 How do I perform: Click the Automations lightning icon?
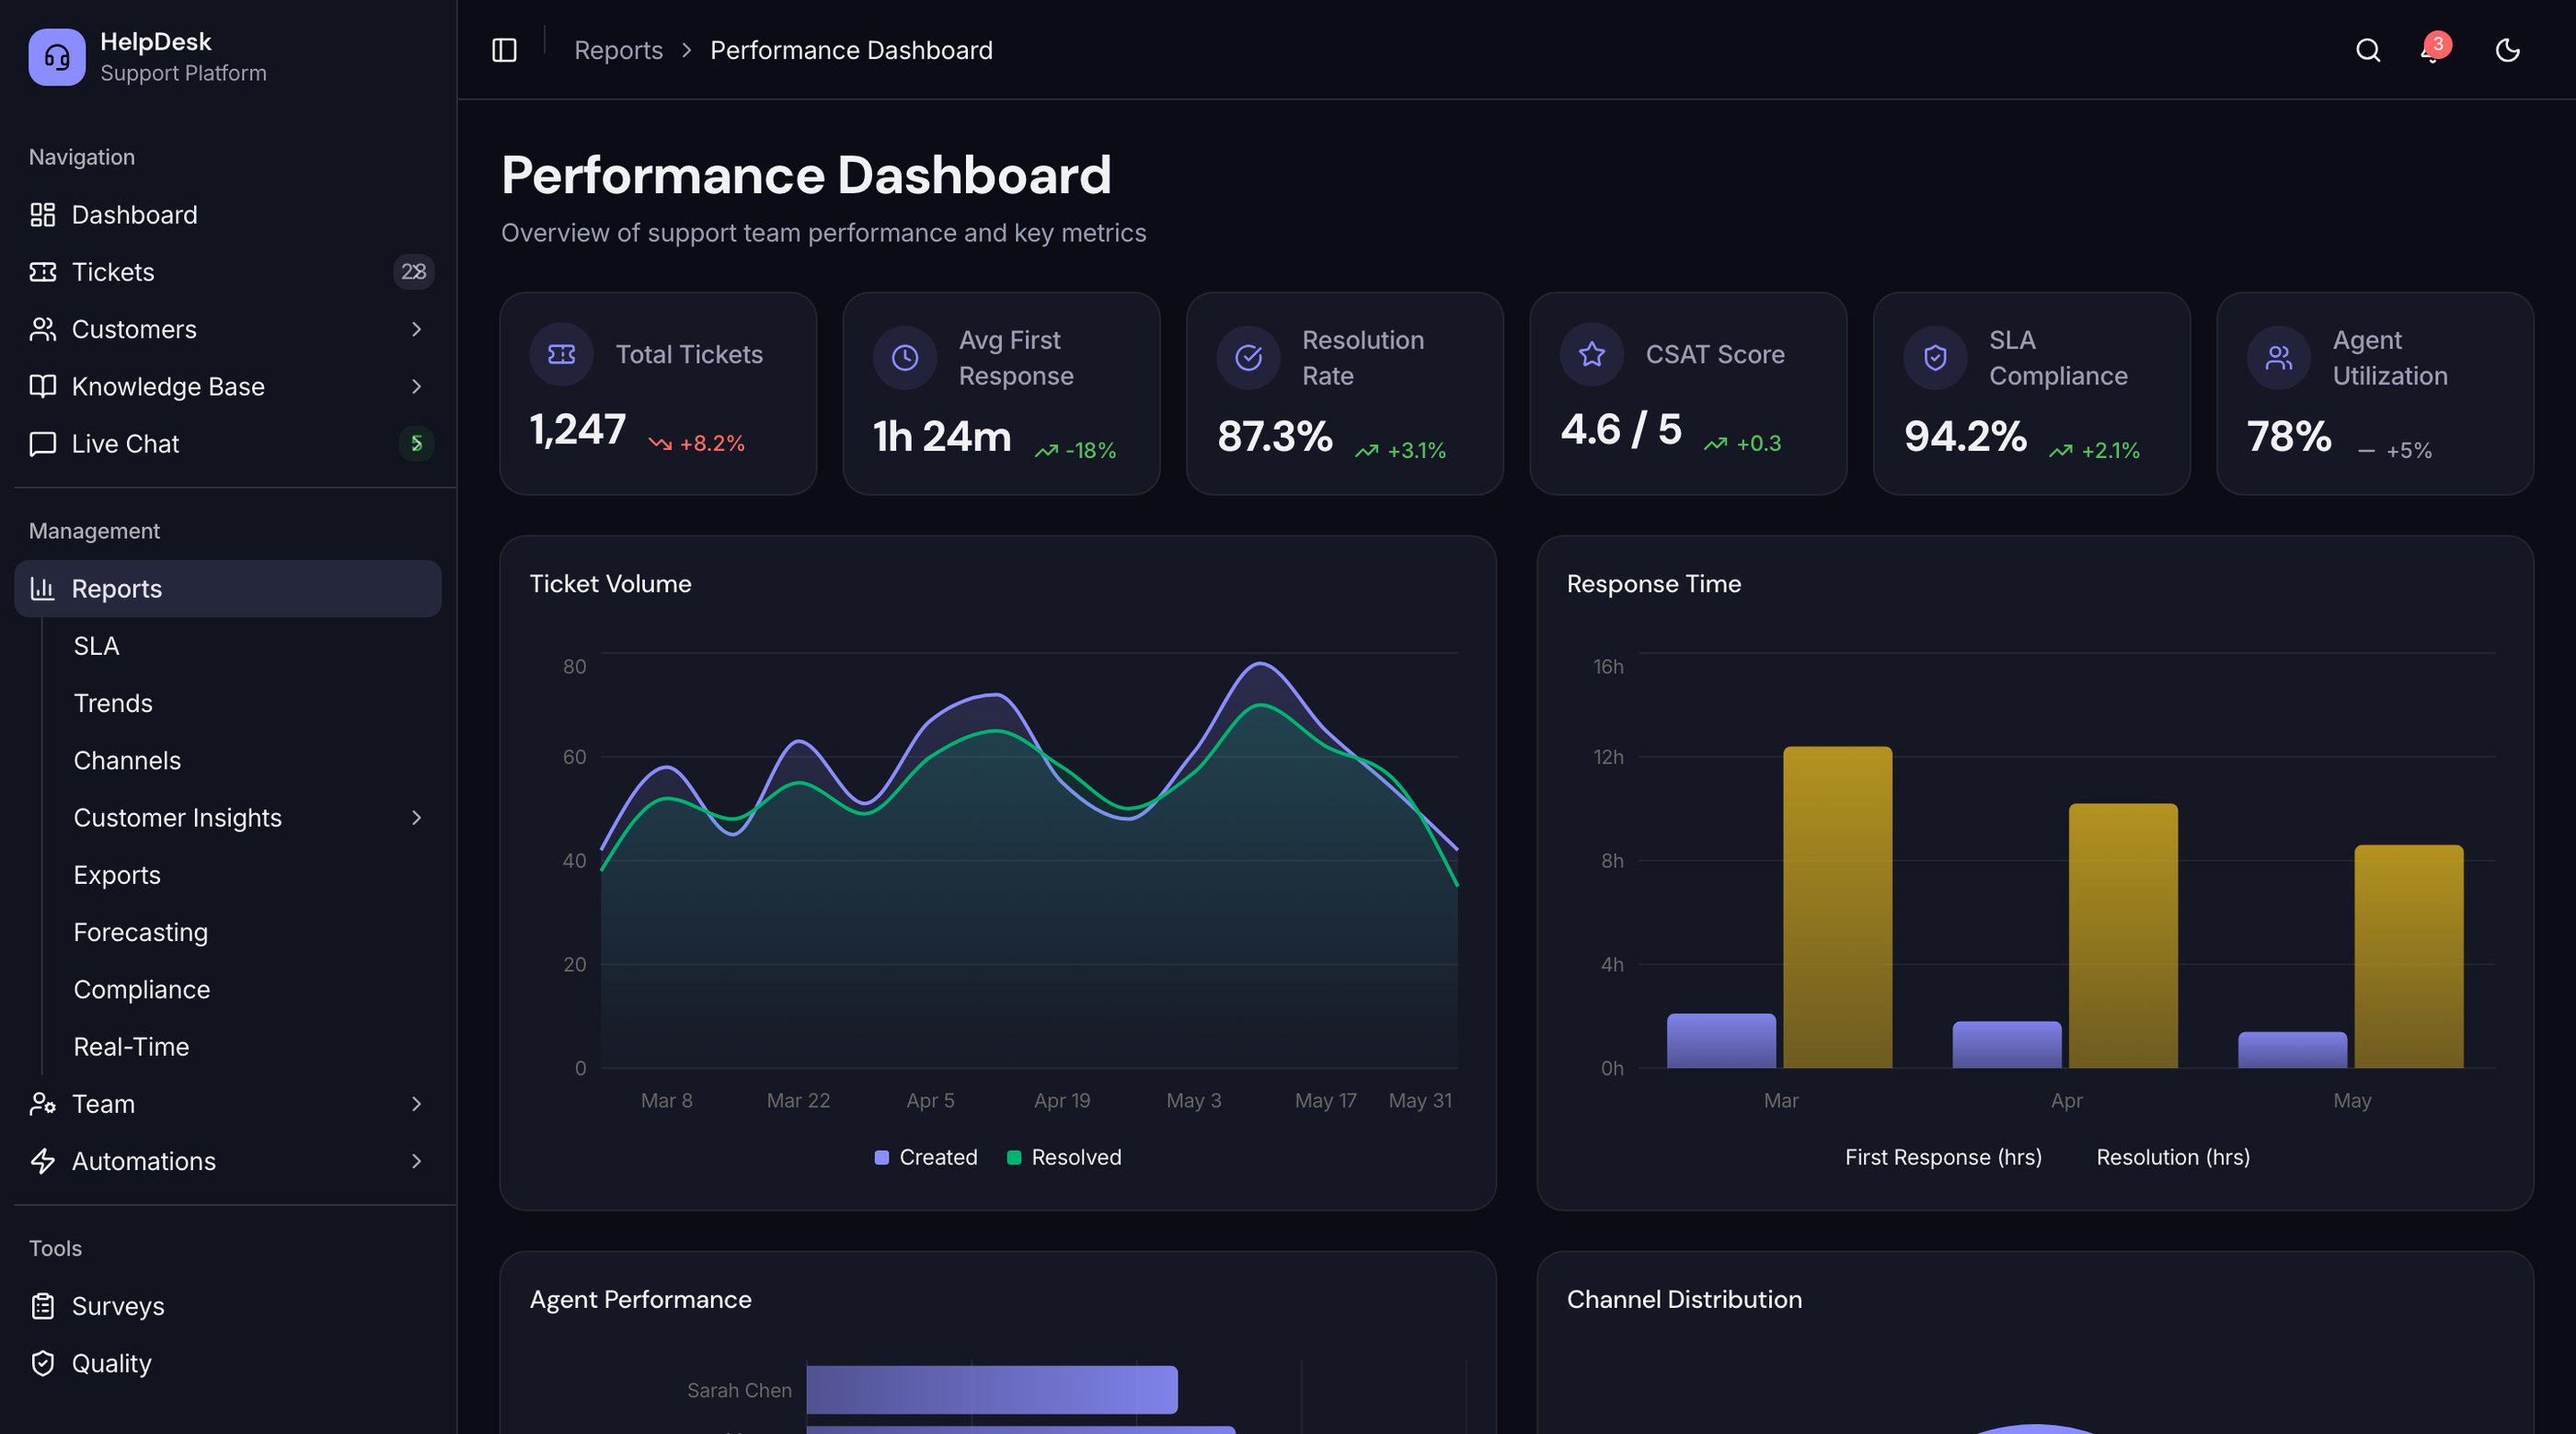(x=42, y=1160)
